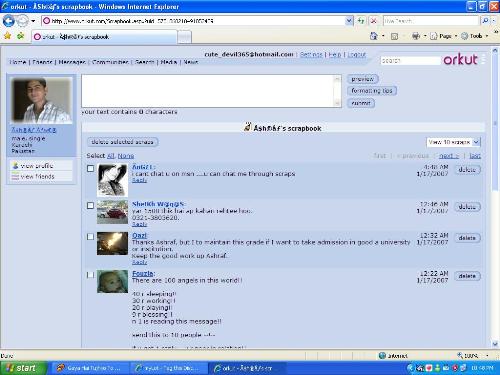The width and height of the screenshot is (500, 375).
Task: Click the next > pagination link
Action: coord(449,156)
